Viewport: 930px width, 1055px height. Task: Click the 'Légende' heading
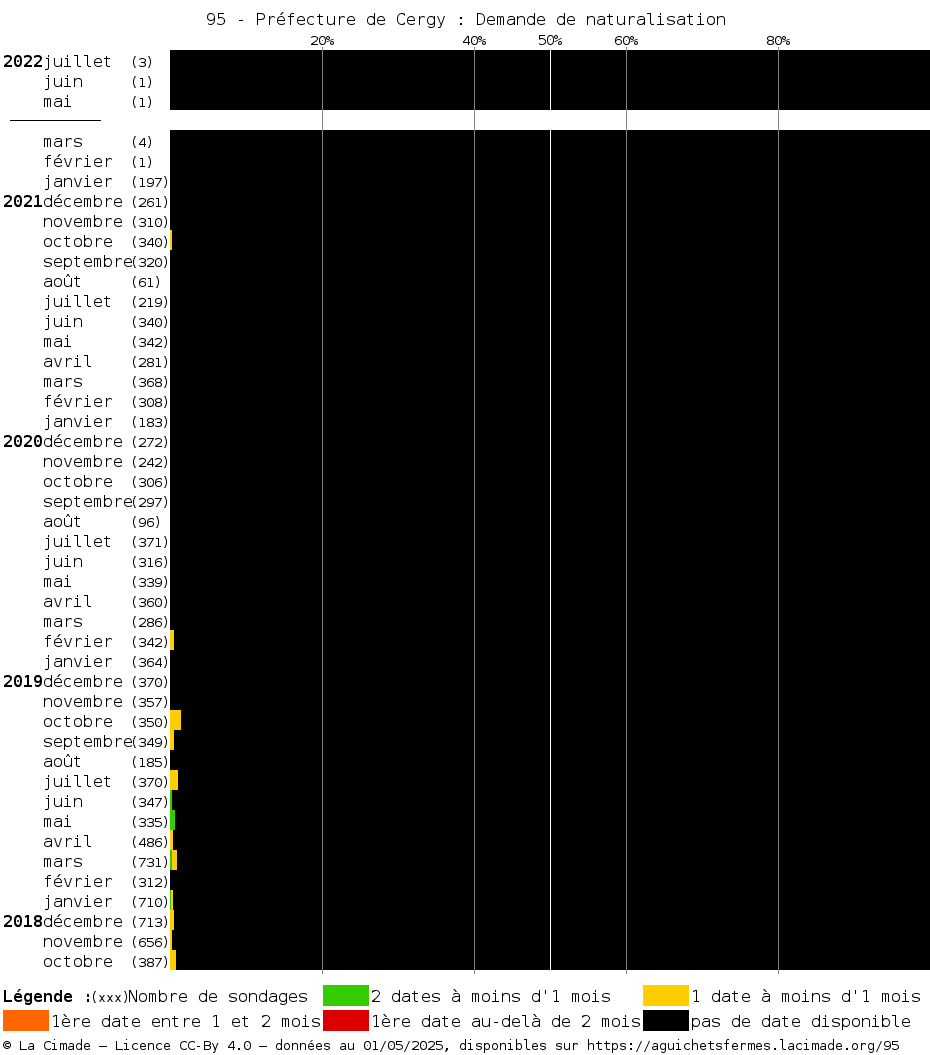point(38,996)
